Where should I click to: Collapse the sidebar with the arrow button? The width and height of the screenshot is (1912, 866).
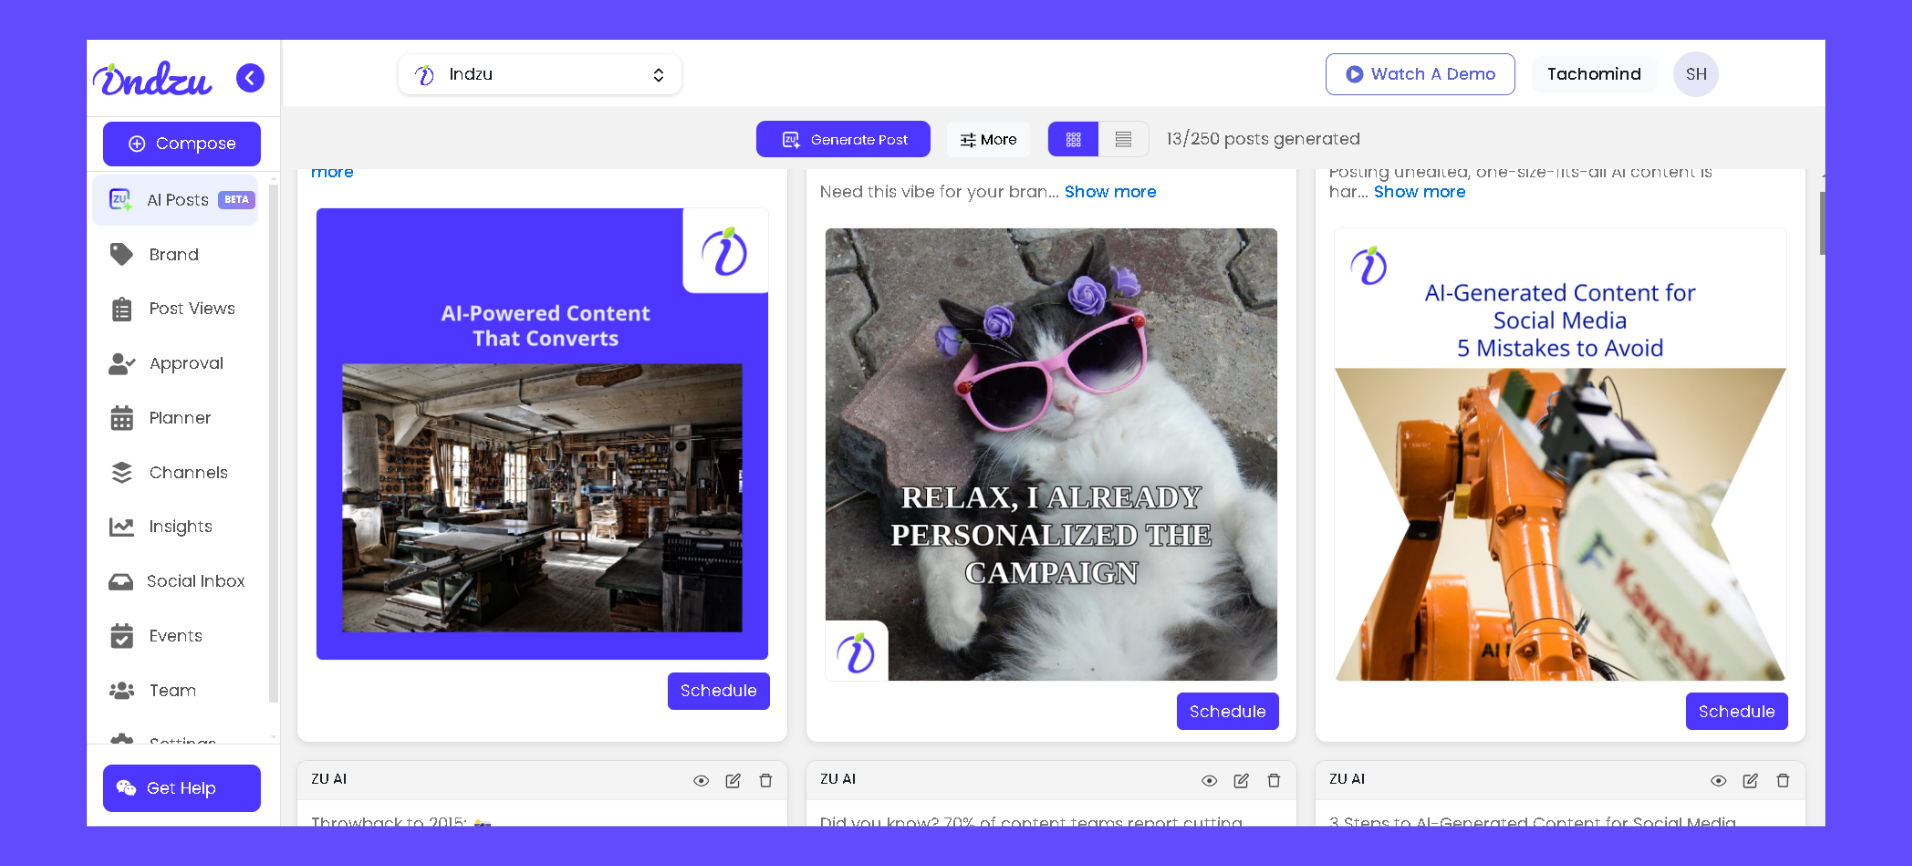(250, 78)
